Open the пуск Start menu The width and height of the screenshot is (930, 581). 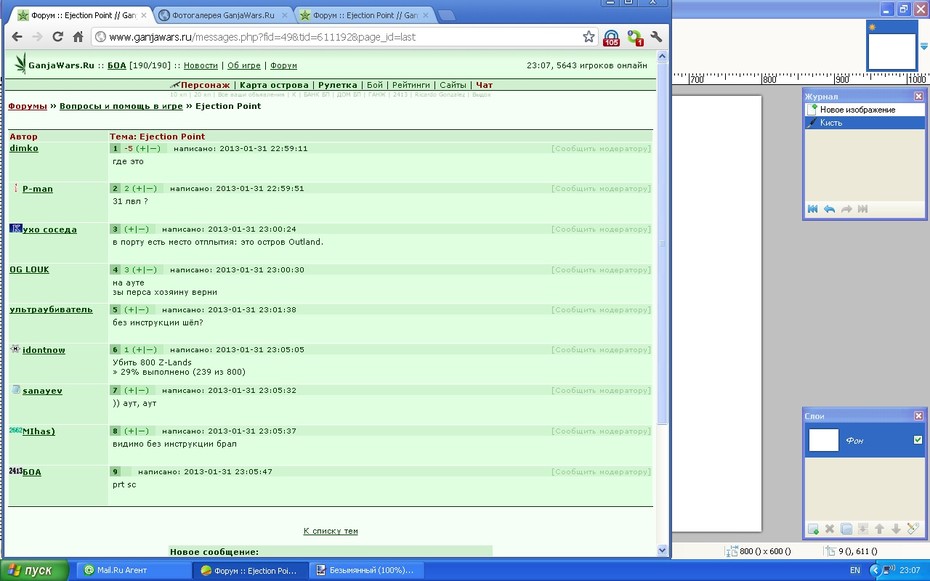[34, 570]
